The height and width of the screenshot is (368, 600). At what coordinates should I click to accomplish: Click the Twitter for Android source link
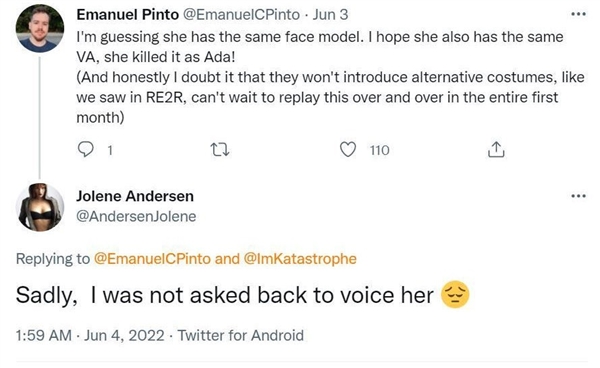[240, 335]
